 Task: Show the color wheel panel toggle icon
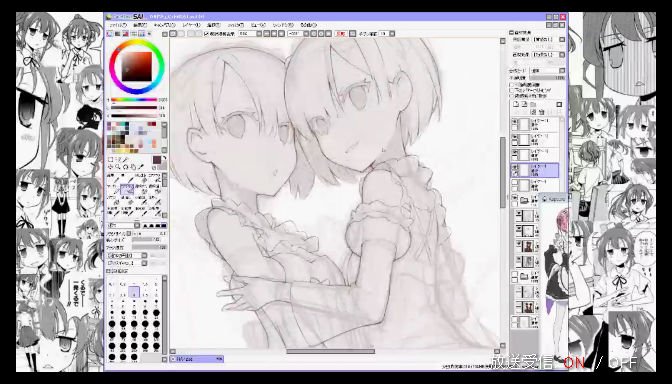pos(110,33)
